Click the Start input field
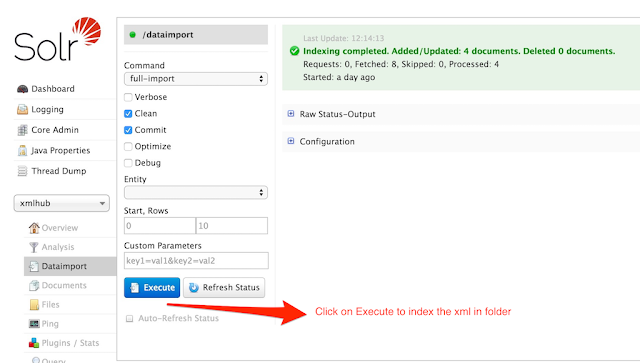640x363 pixels. 160,226
